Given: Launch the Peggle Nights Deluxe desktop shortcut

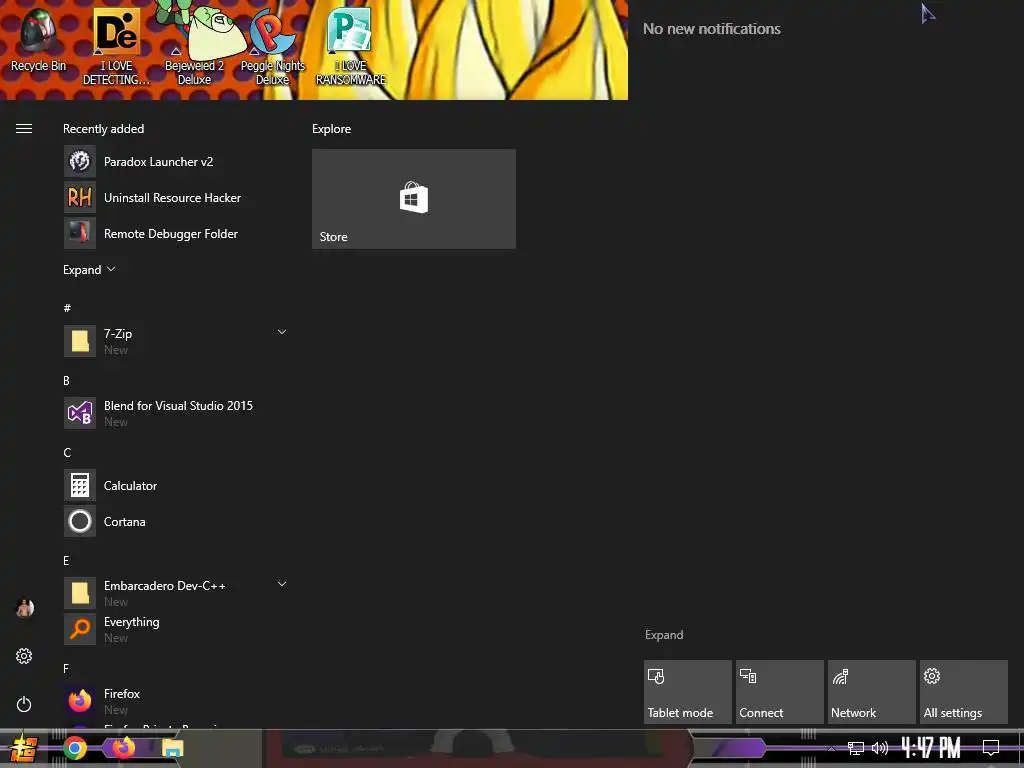Looking at the screenshot, I should (x=272, y=47).
